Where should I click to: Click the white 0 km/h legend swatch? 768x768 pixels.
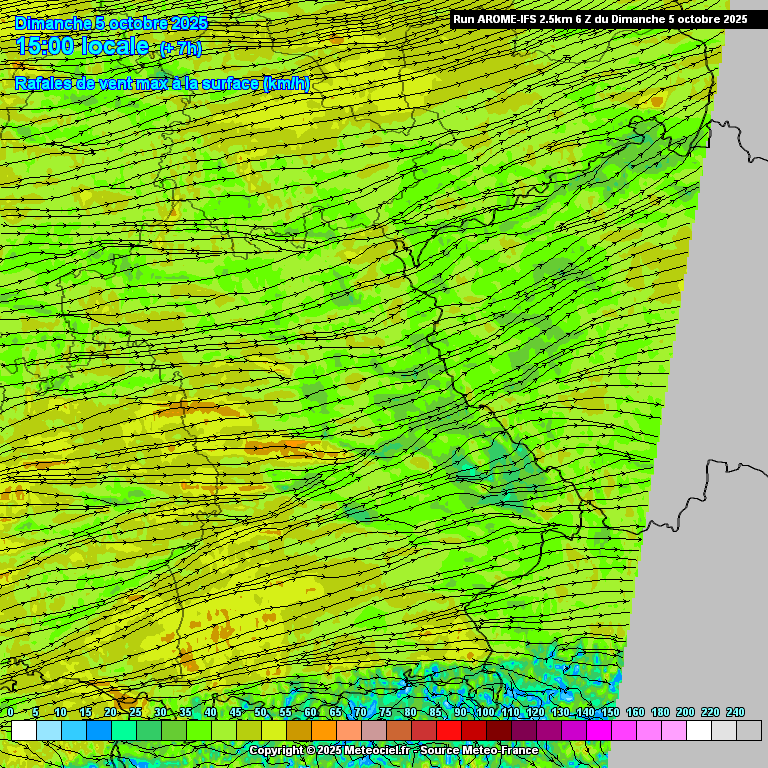[x=24, y=731]
